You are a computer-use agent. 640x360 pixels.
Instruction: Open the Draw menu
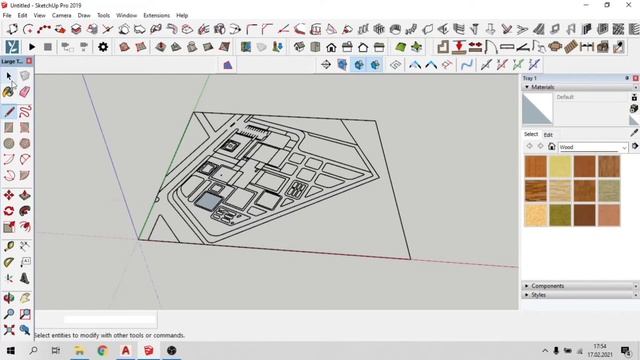(84, 16)
